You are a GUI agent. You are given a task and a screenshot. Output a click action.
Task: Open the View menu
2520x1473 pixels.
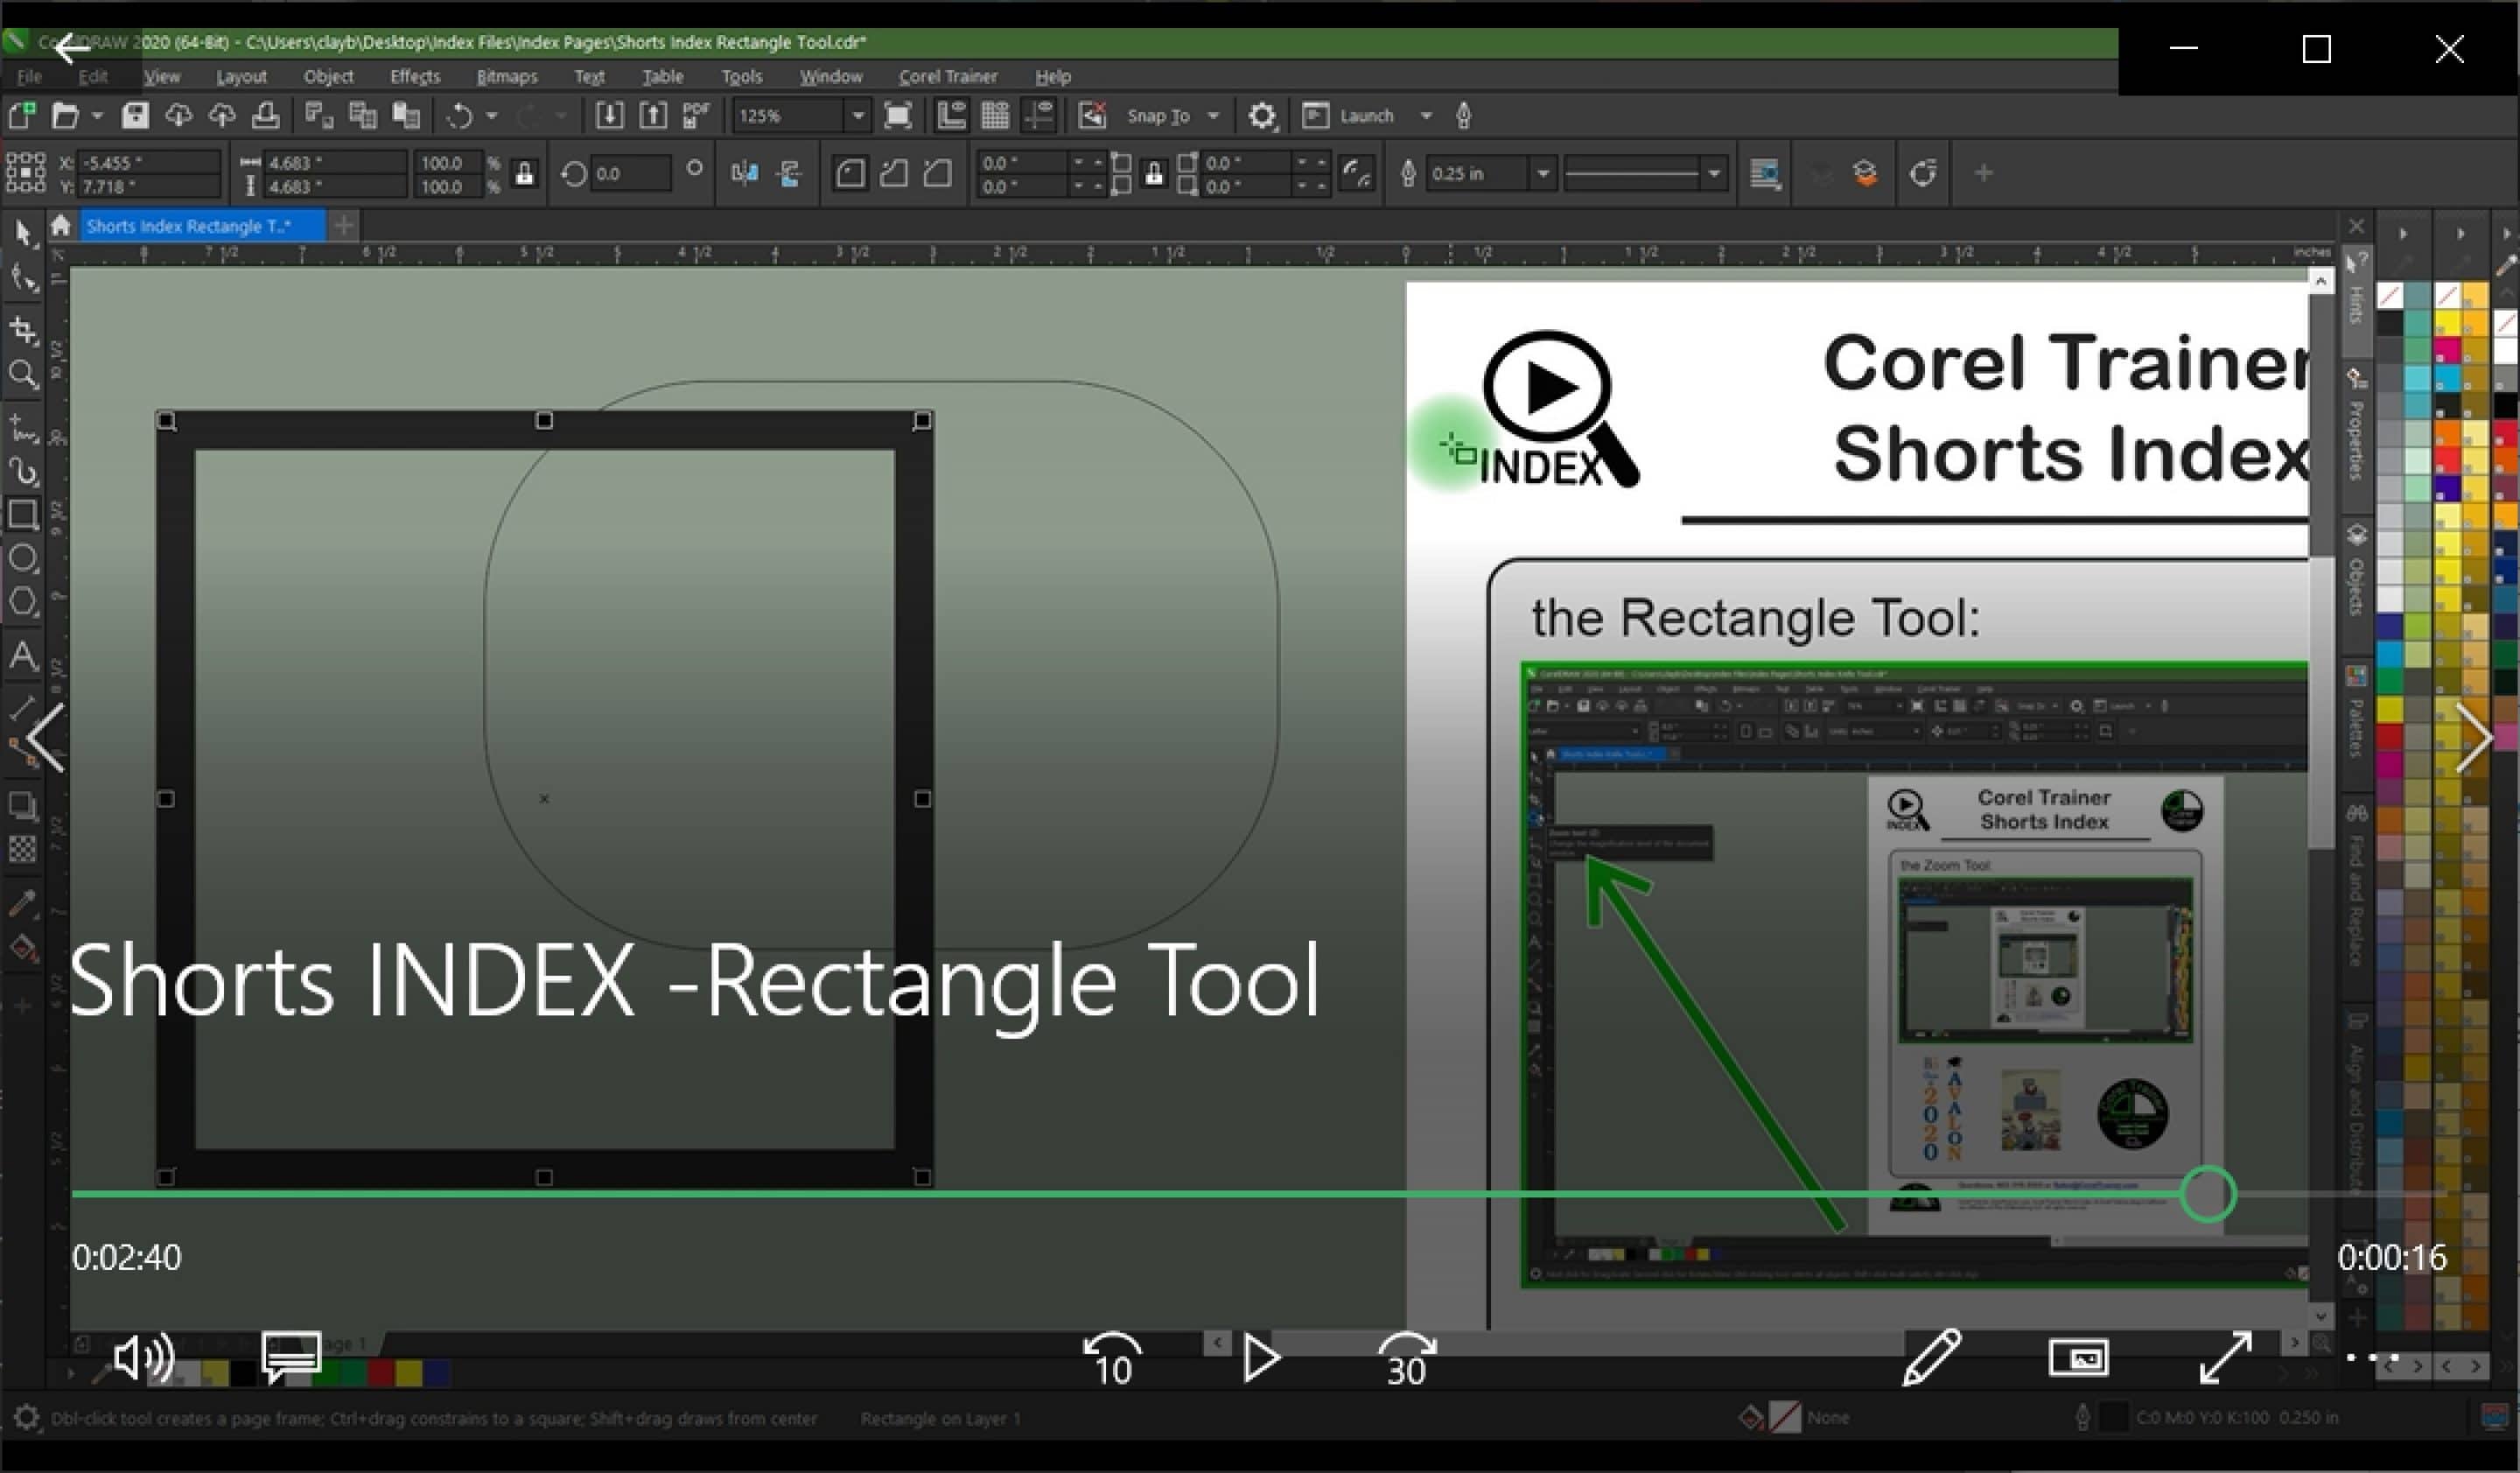click(162, 76)
